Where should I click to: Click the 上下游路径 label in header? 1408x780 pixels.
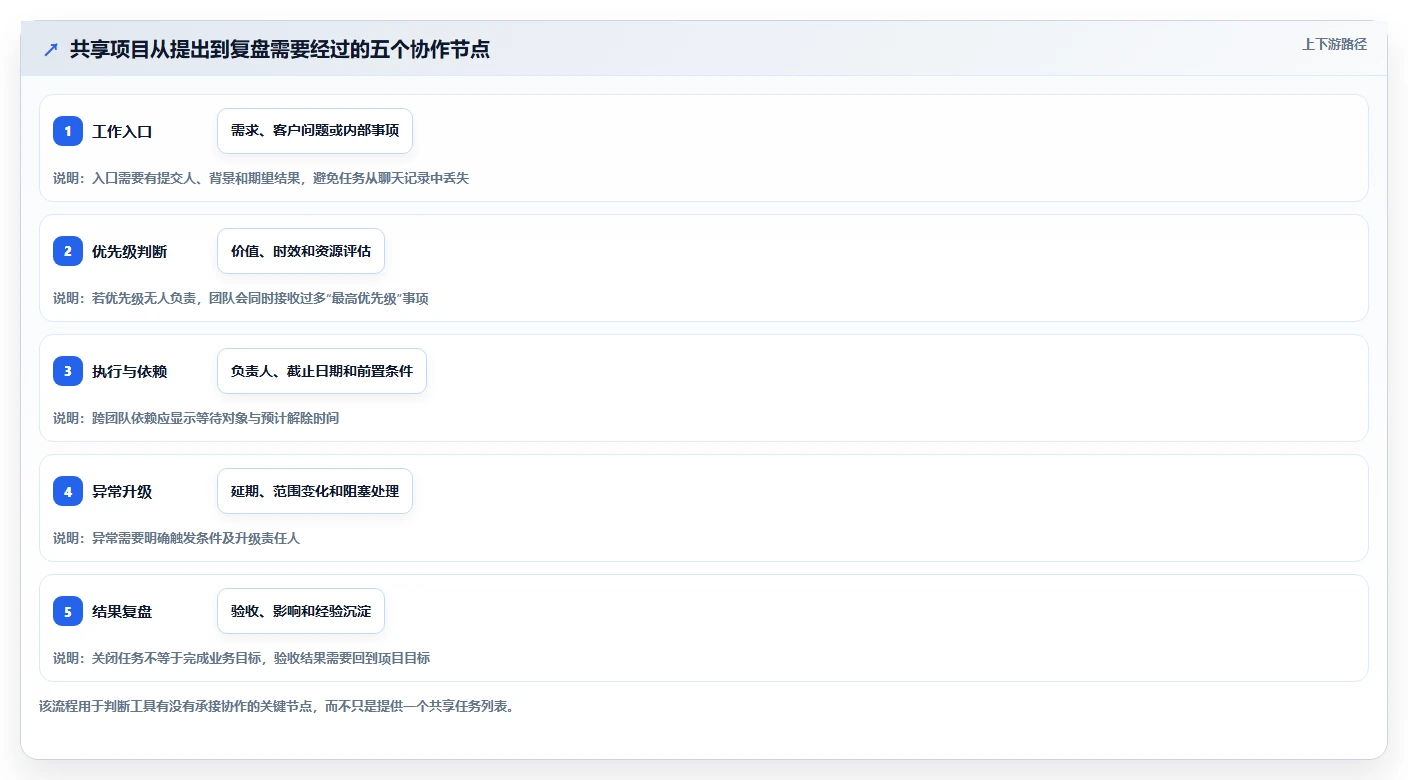tap(1334, 44)
